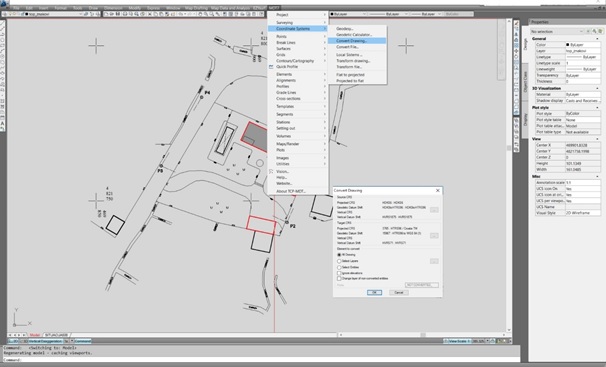Open the Map Drafting menu
The height and width of the screenshot is (367, 606).
click(x=196, y=8)
